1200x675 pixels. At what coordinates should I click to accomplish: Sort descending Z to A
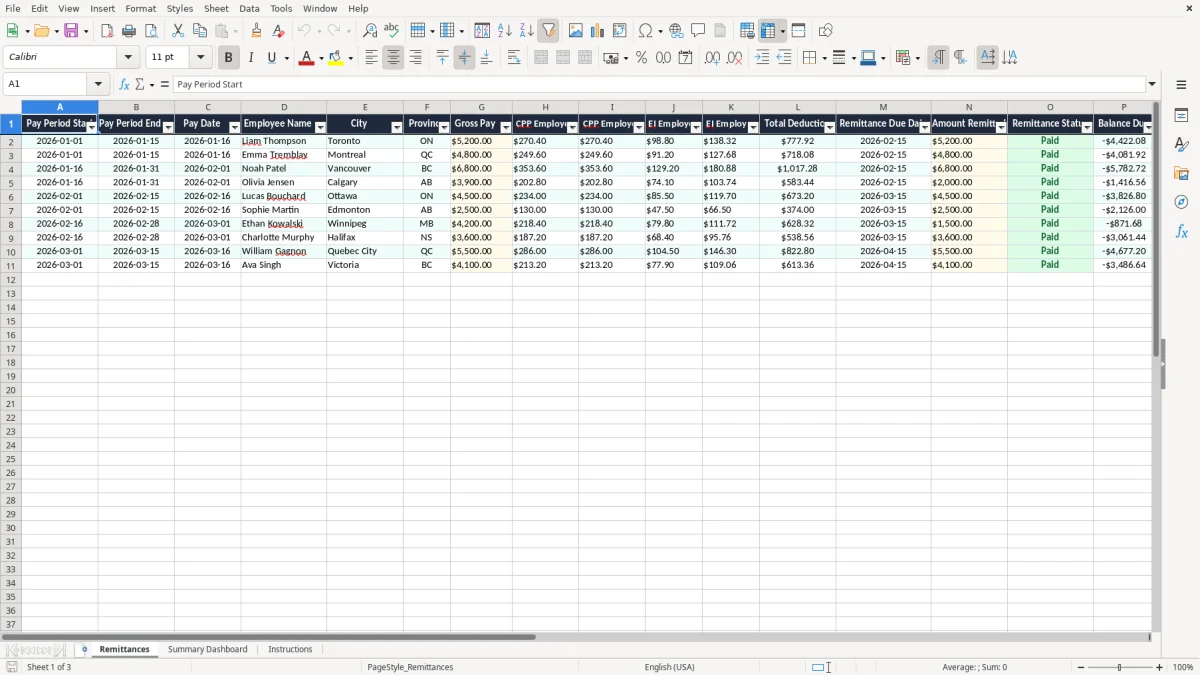(527, 31)
